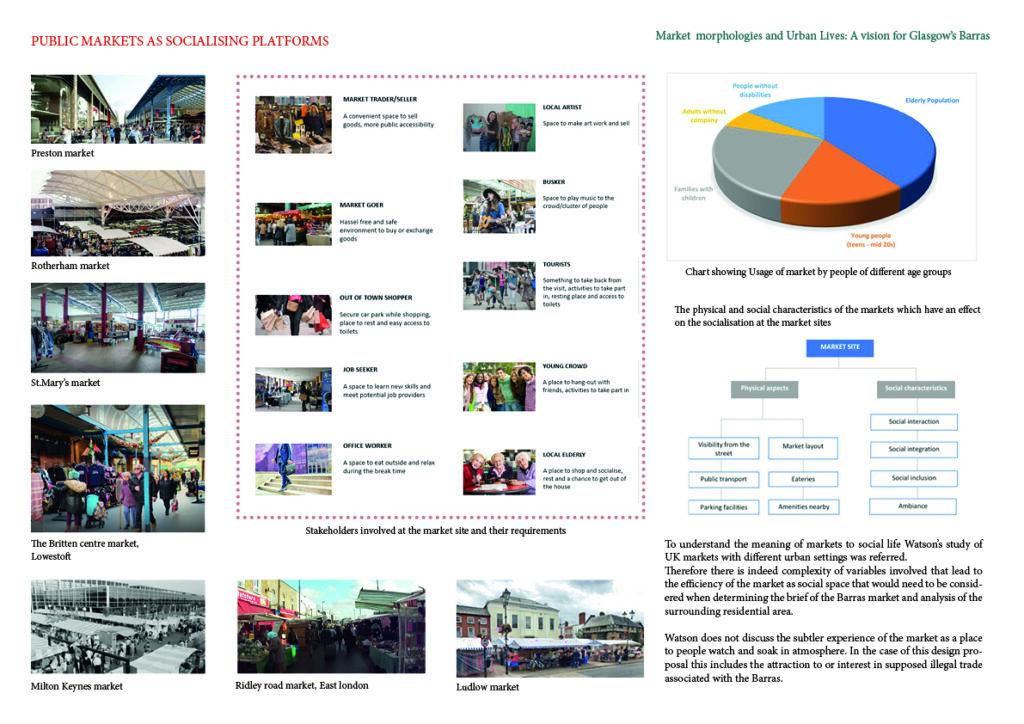Open the Ridley road market image
This screenshot has width=1024, height=724.
(330, 627)
